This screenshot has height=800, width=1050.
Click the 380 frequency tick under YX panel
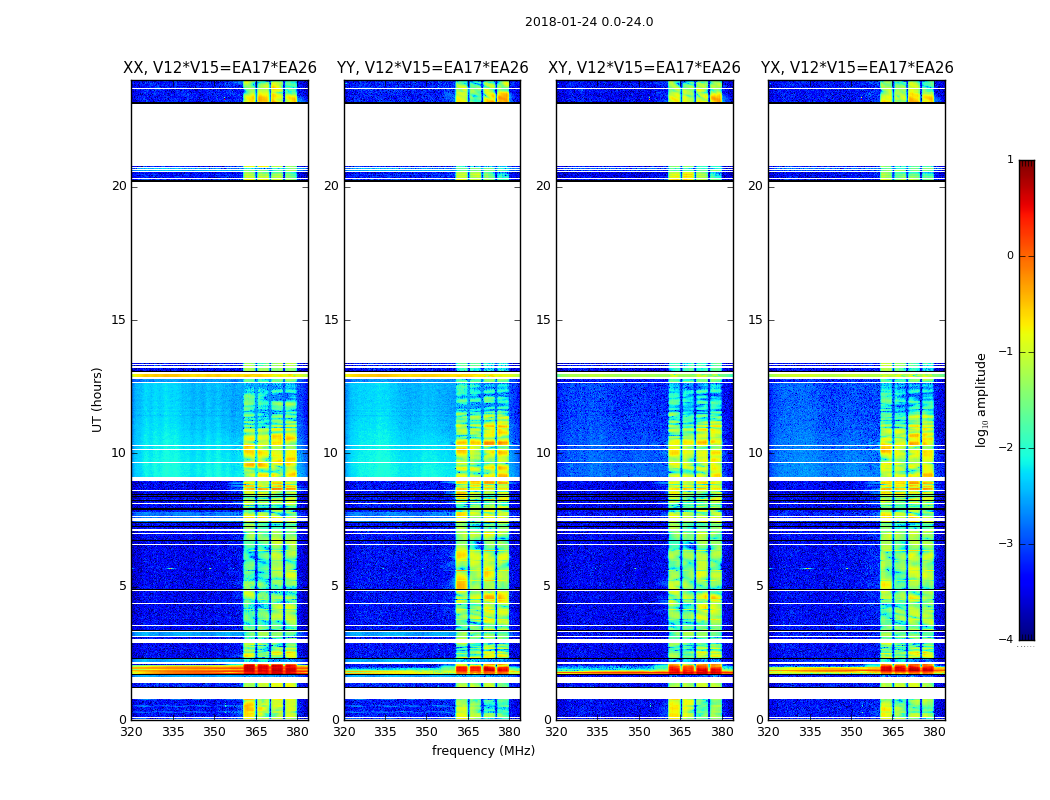934,731
